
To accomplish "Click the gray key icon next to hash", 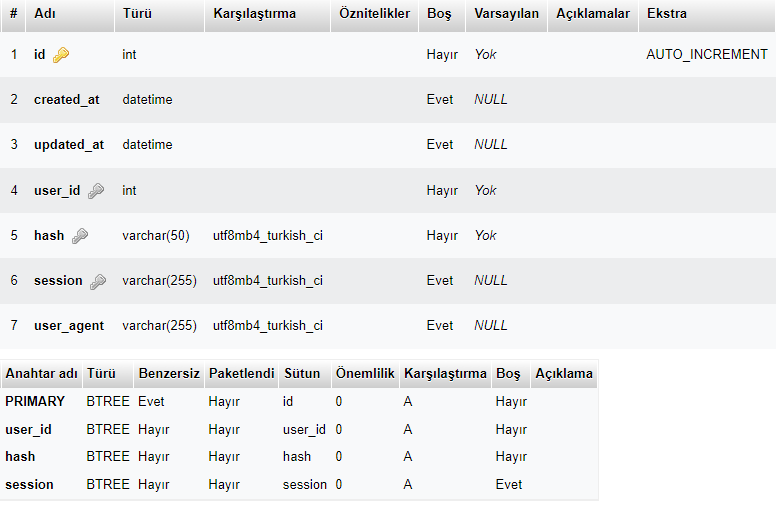I will [x=80, y=236].
